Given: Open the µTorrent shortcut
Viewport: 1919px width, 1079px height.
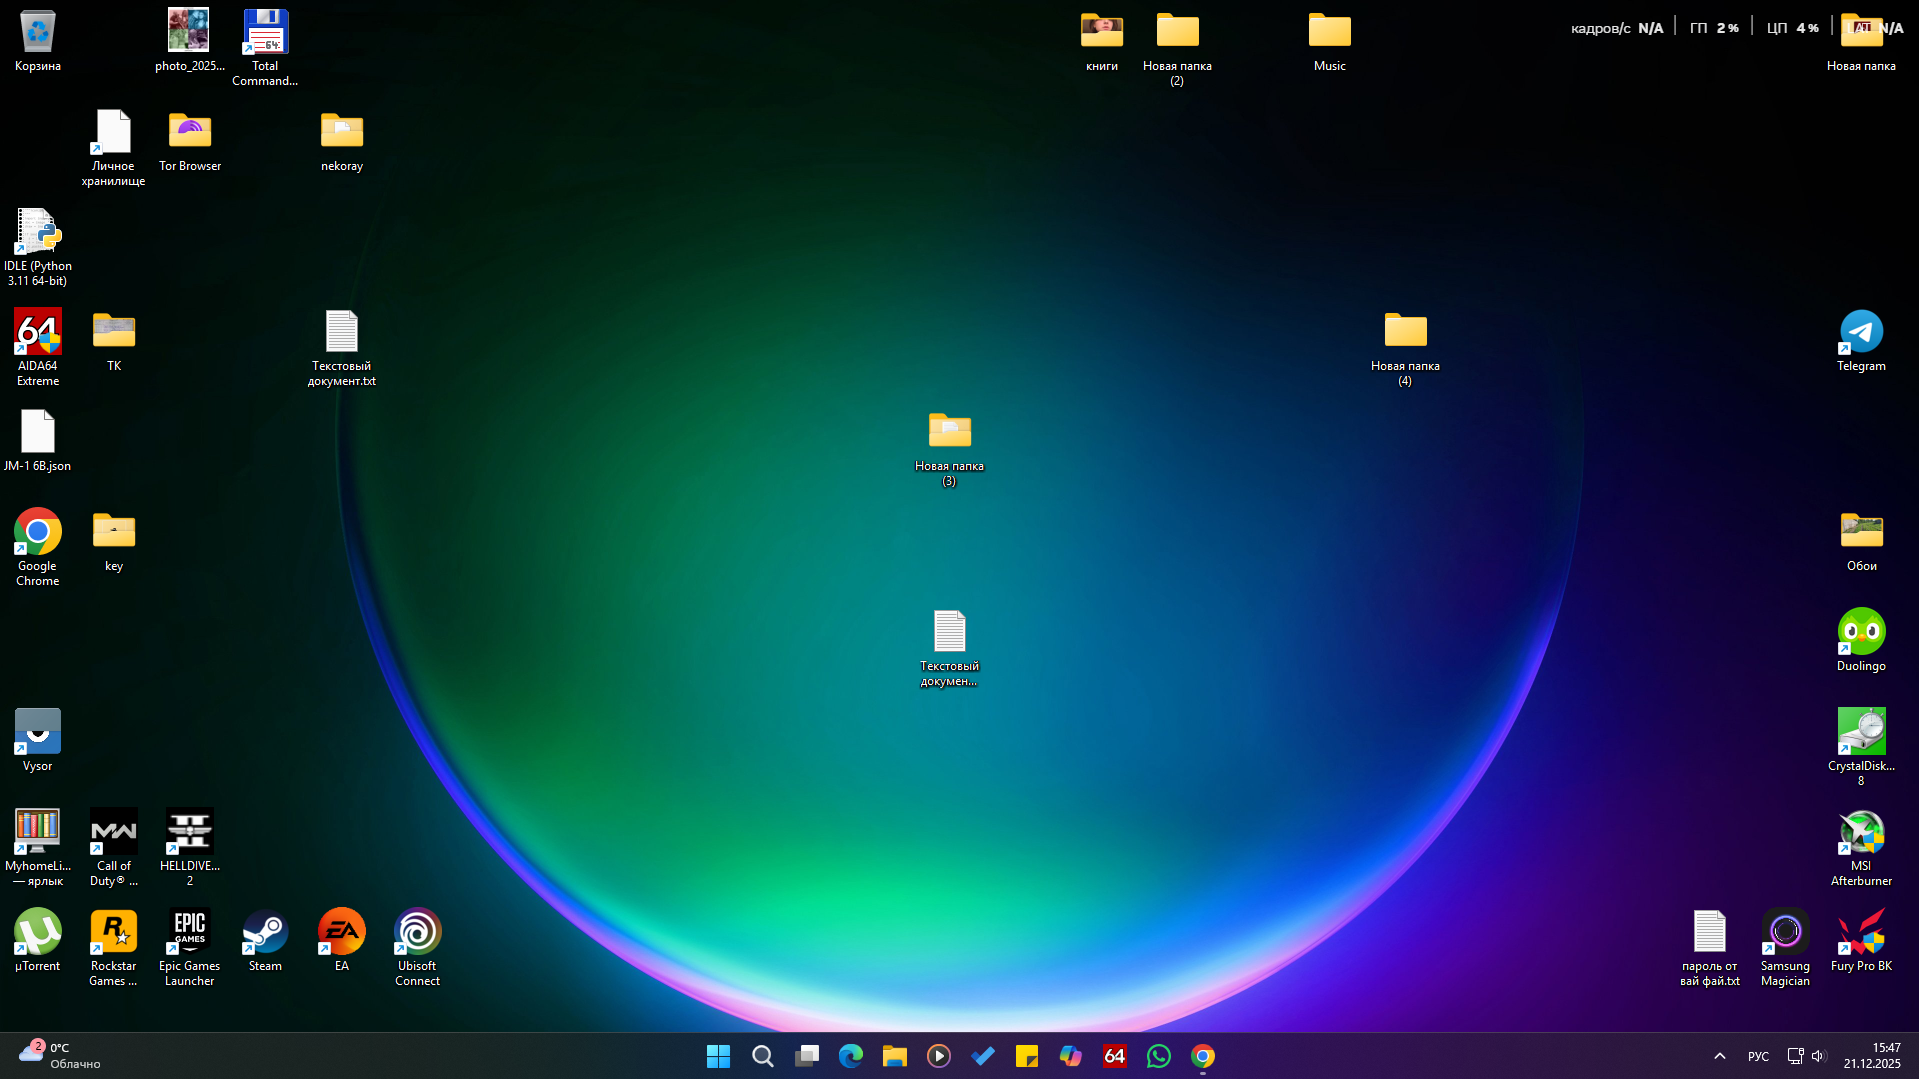Looking at the screenshot, I should coord(37,941).
